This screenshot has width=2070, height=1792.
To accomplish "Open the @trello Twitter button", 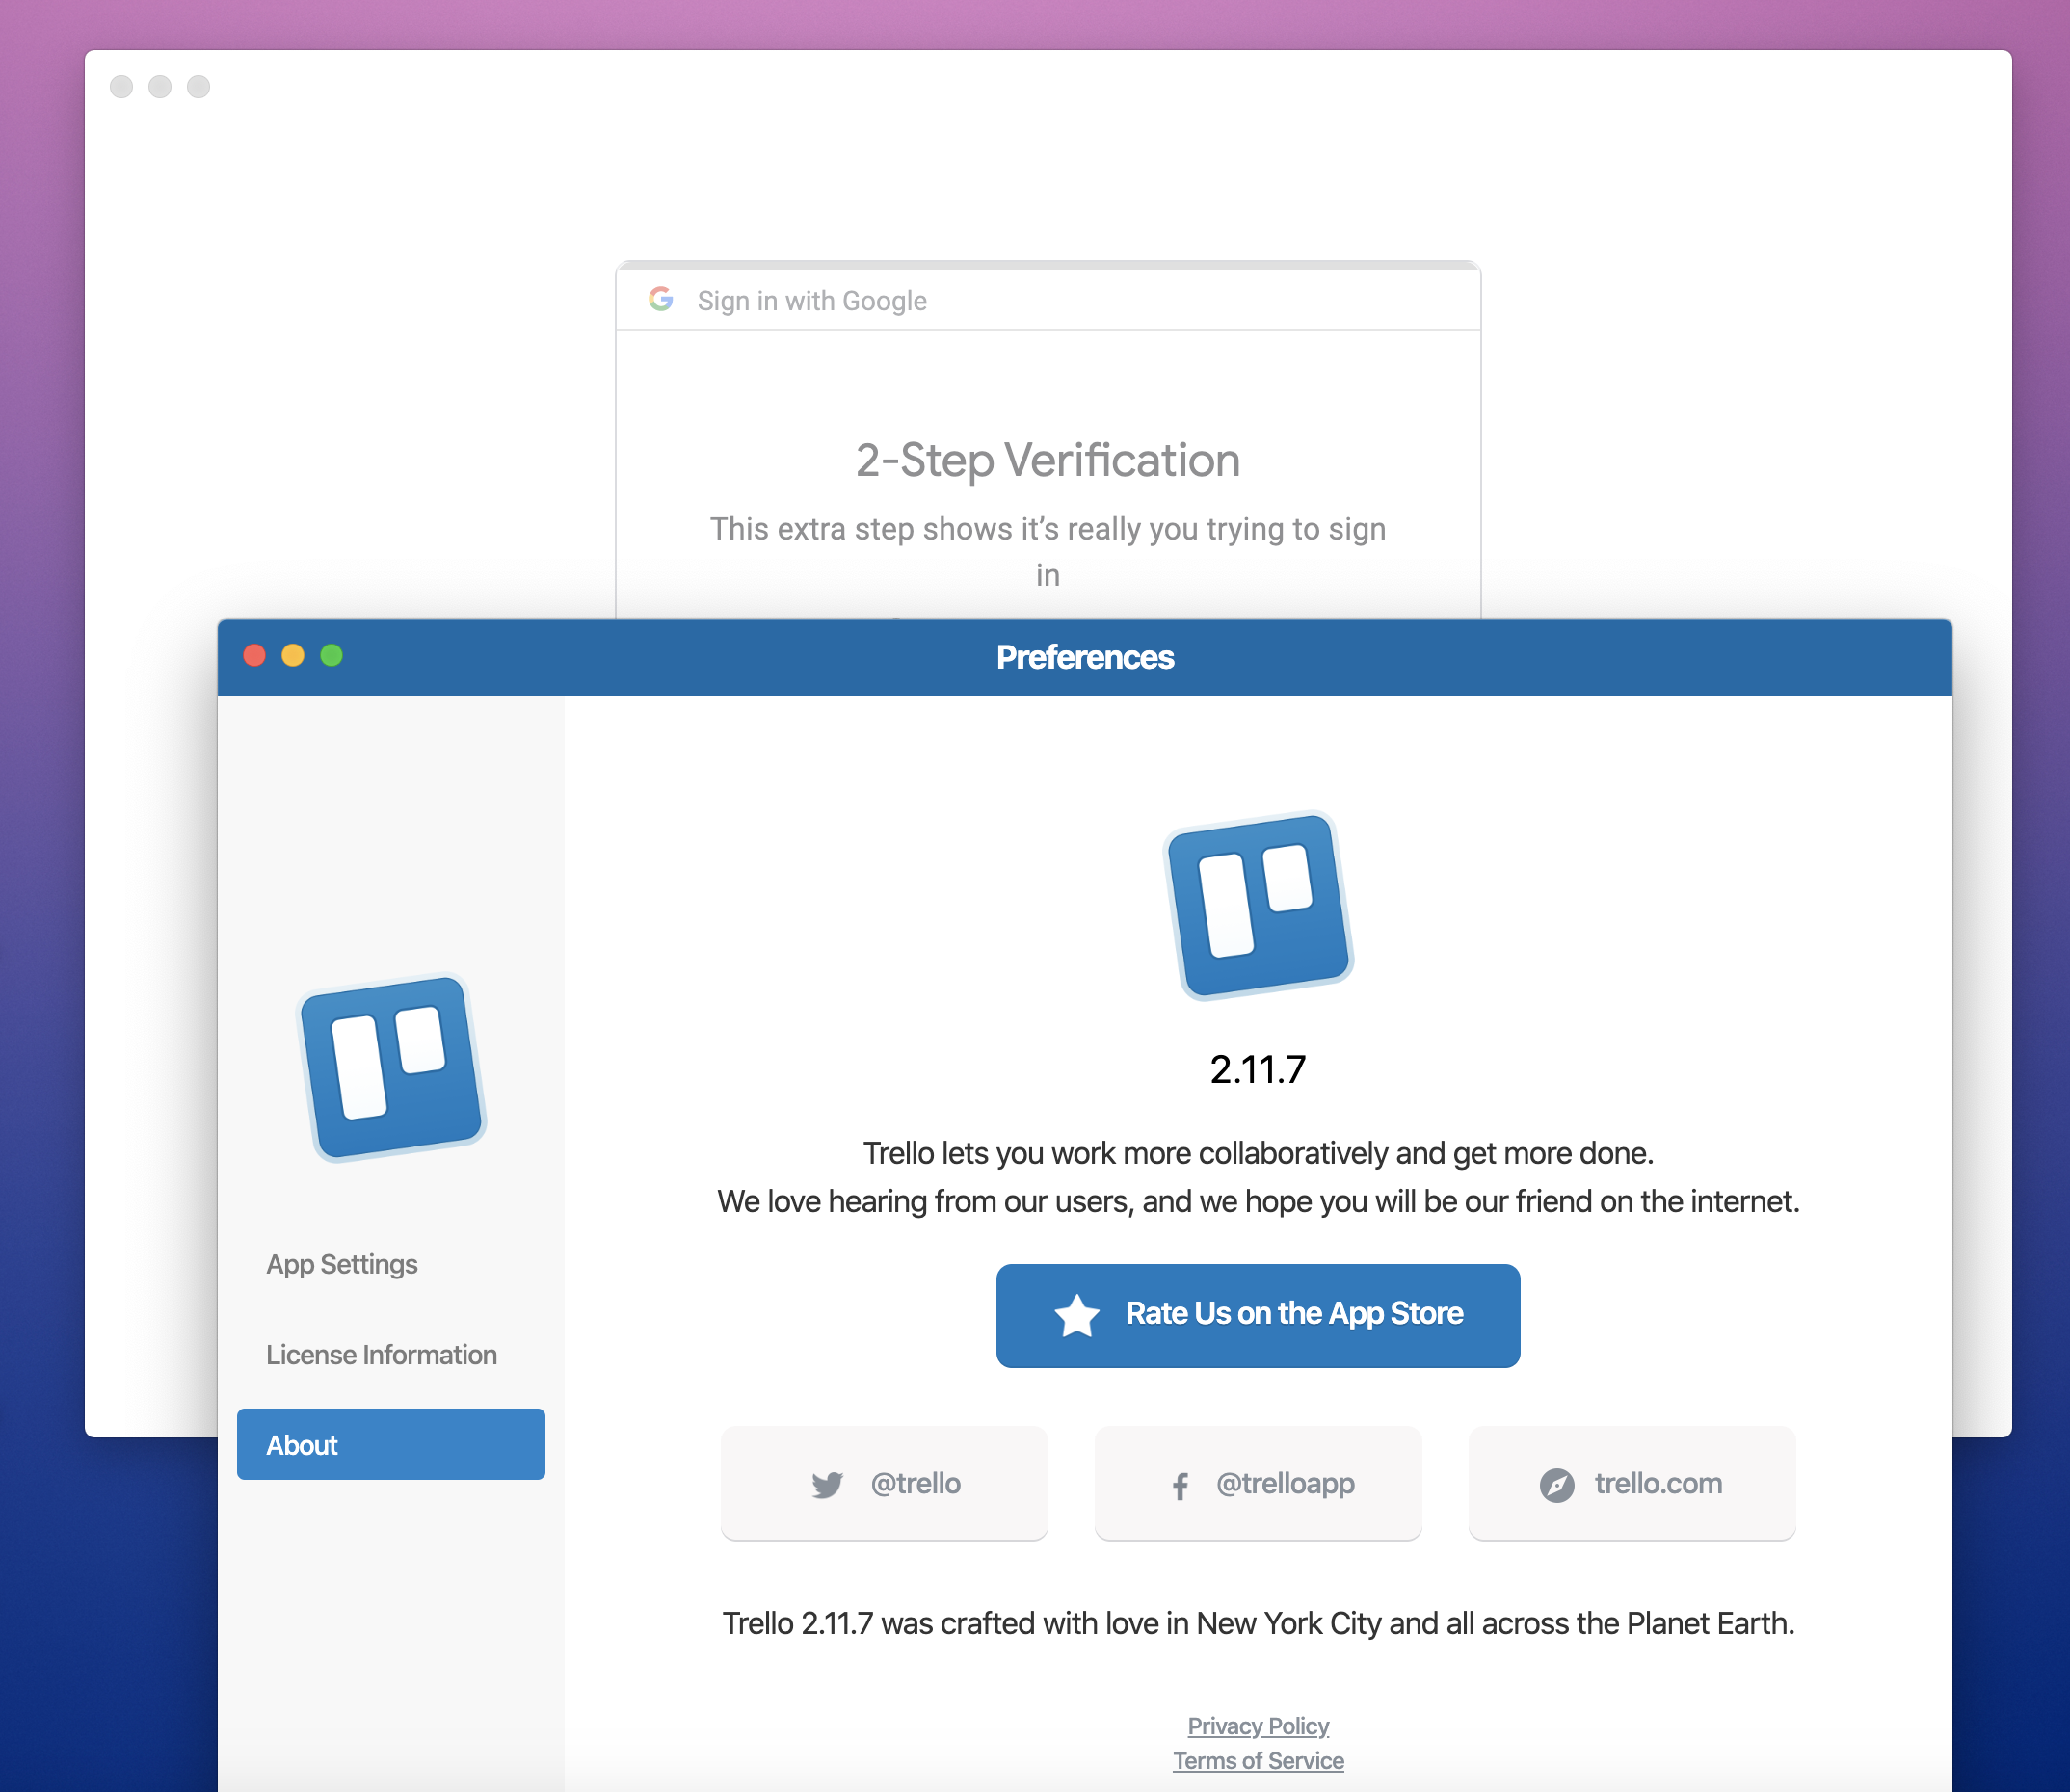I will (884, 1483).
